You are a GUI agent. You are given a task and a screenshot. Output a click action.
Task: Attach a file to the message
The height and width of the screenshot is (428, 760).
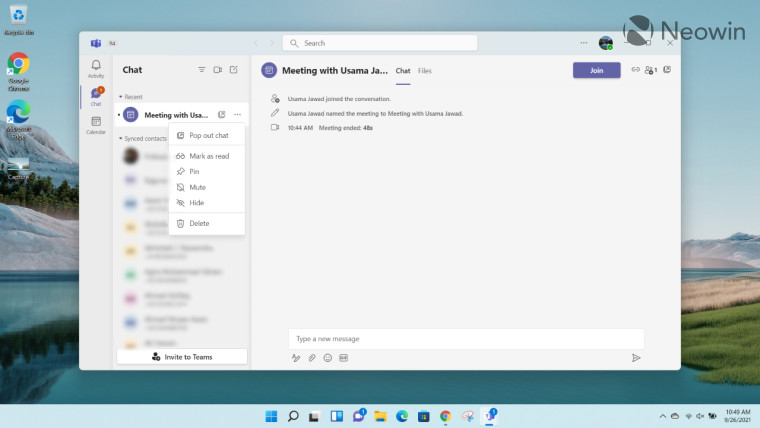tap(312, 358)
